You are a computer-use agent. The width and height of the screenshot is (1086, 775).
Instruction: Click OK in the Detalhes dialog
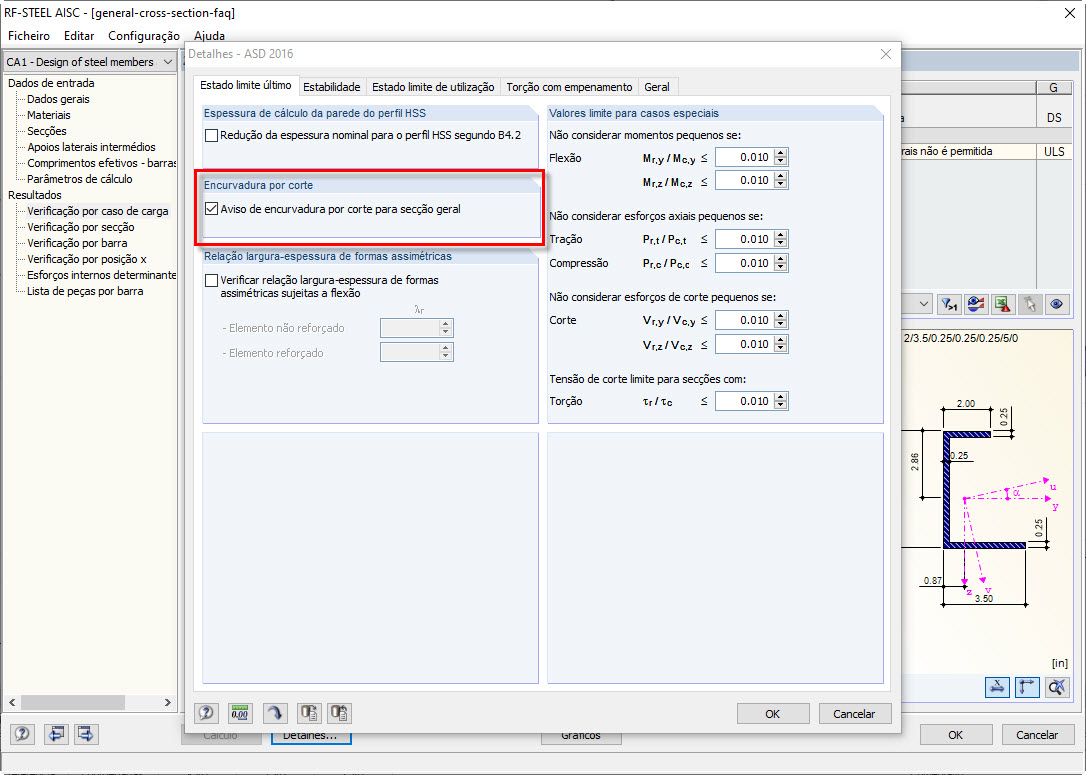pyautogui.click(x=773, y=713)
